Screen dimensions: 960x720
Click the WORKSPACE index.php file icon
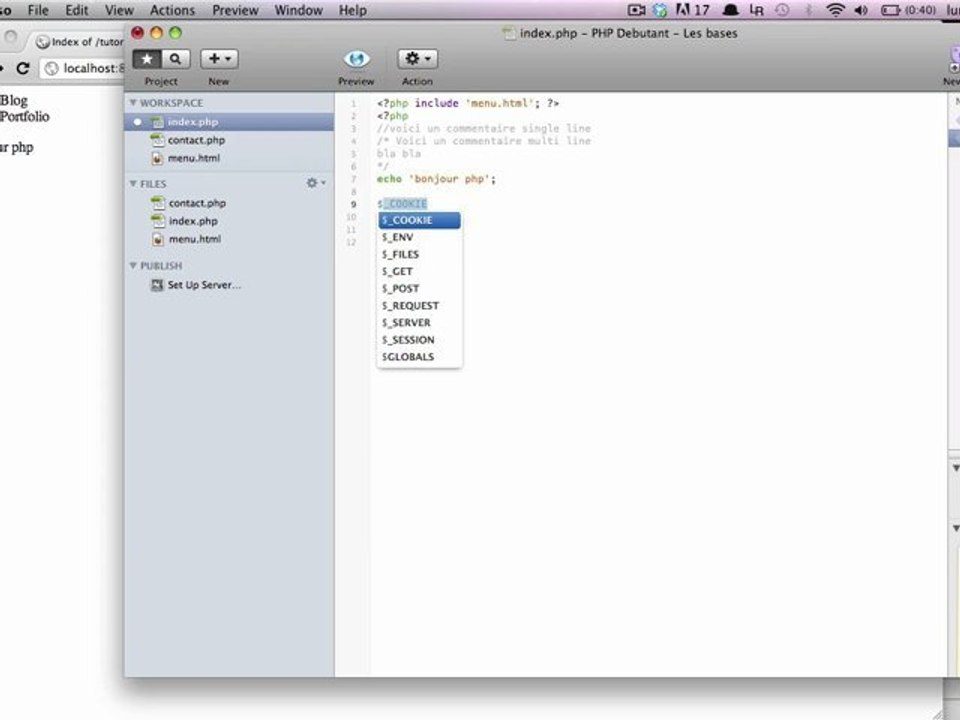157,122
